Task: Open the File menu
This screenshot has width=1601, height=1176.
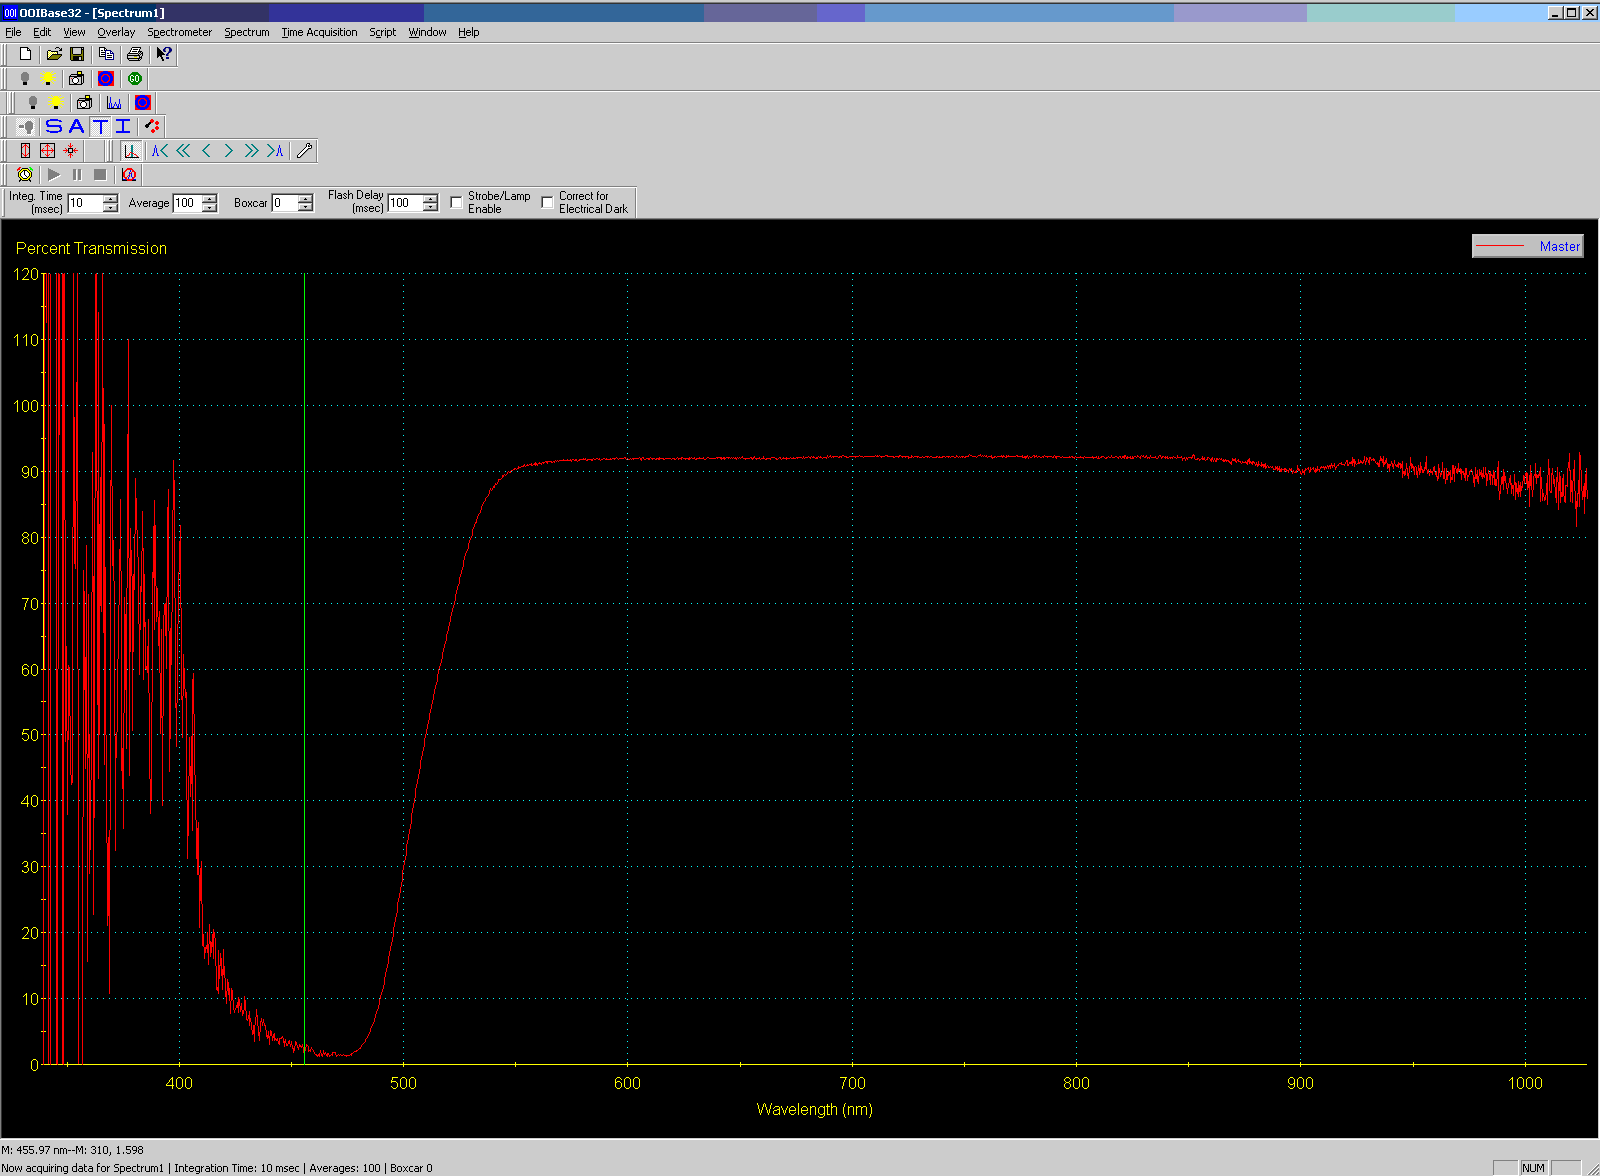Action: (x=13, y=32)
